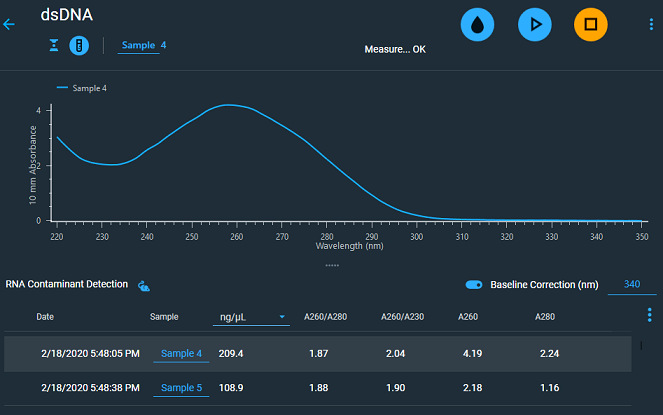Select the pedestal mode icon
Screen dimensions: 663x415
[x=55, y=46]
